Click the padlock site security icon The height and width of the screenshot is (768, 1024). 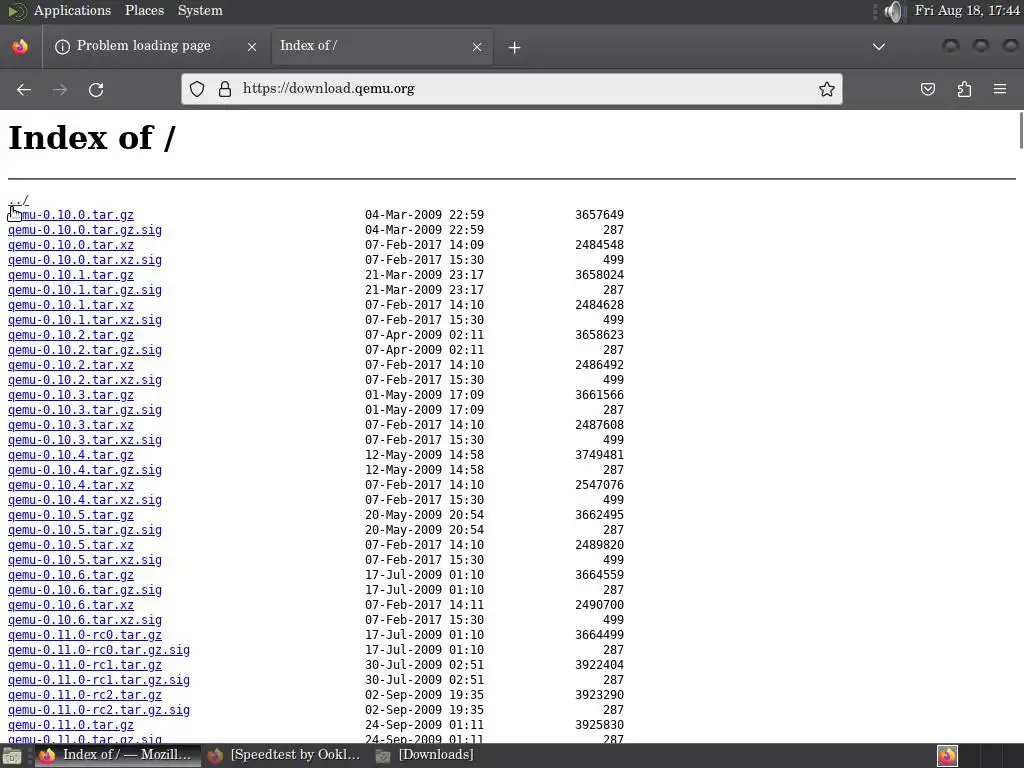(x=225, y=89)
